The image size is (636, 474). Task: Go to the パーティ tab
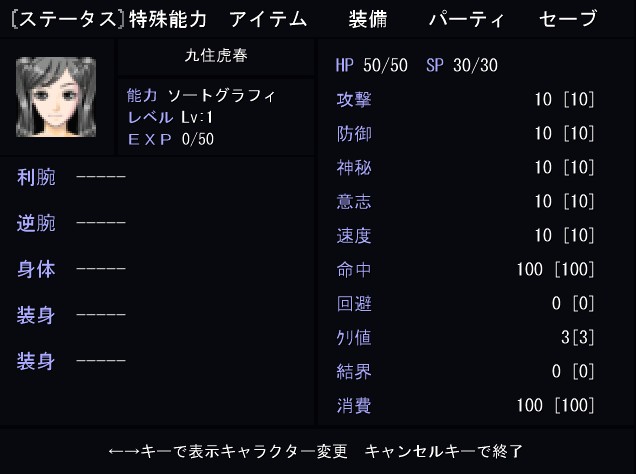coord(467,19)
